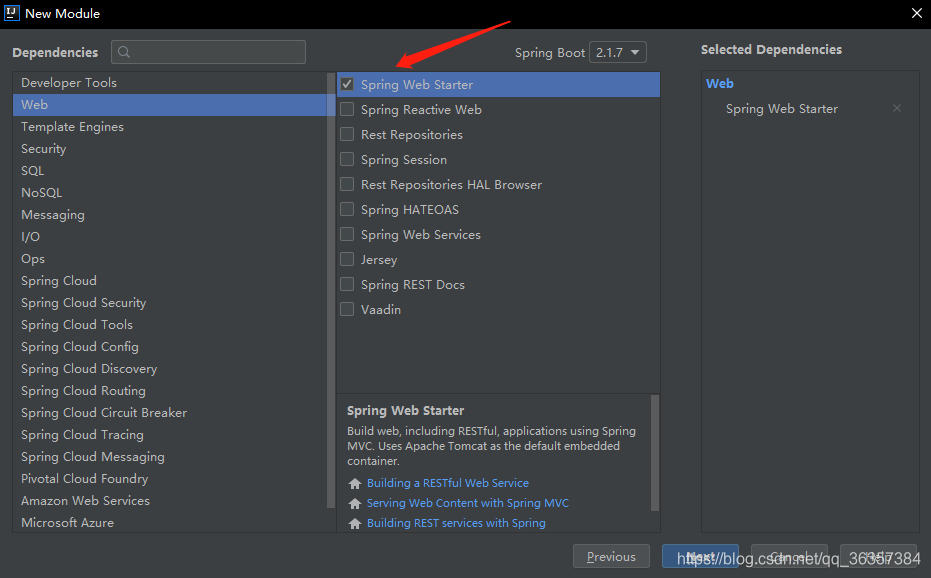This screenshot has width=931, height=578.
Task: Click the Help button at the bottom right
Action: tap(878, 557)
